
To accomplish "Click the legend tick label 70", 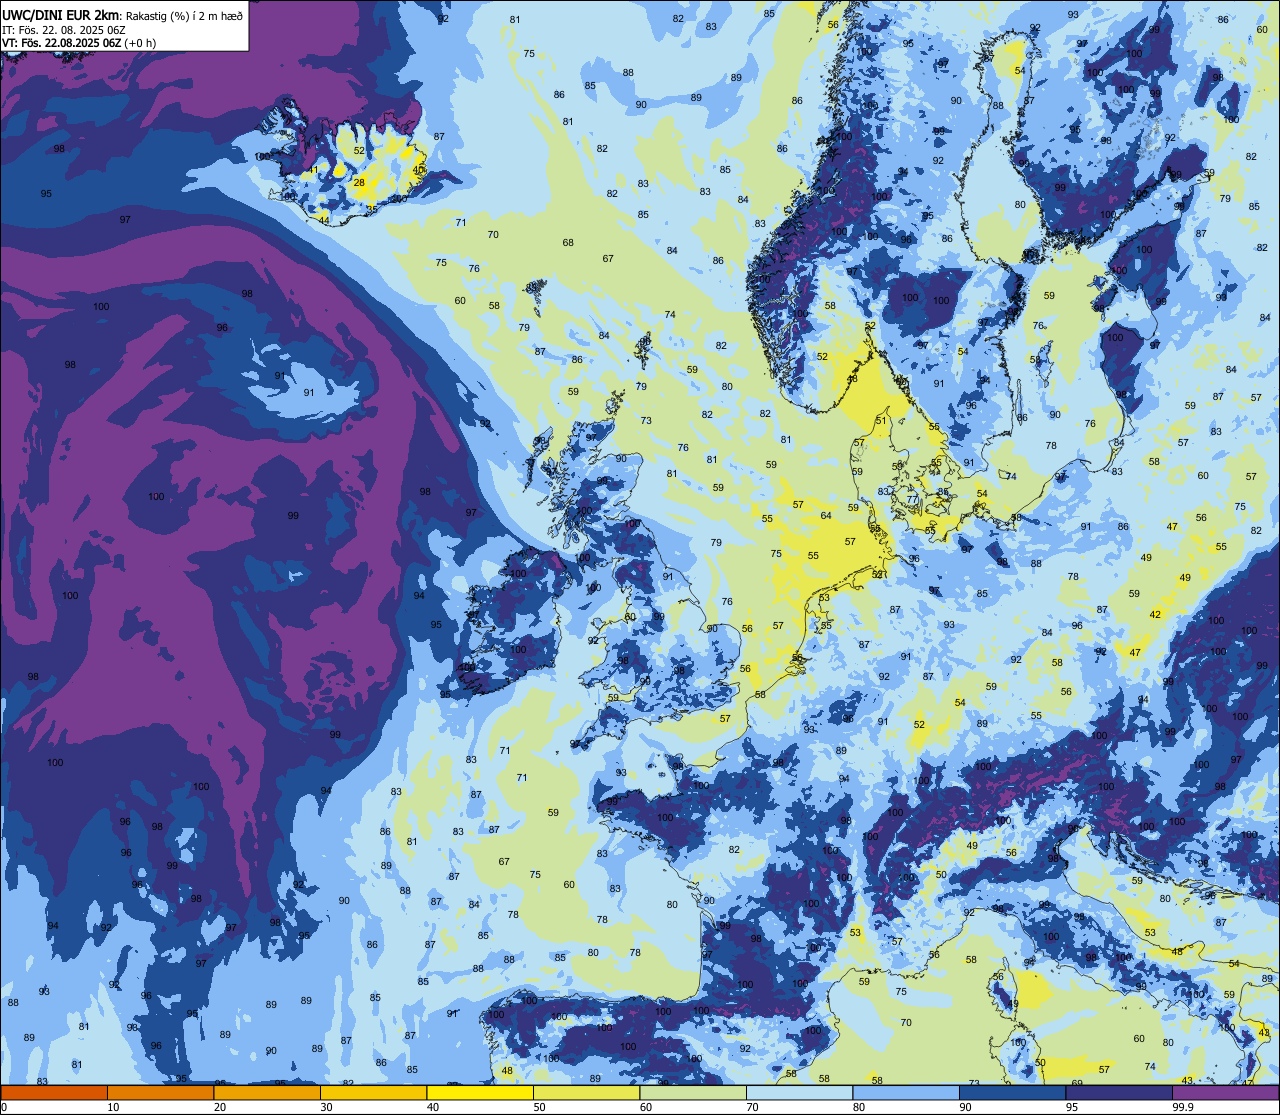I will [752, 1107].
